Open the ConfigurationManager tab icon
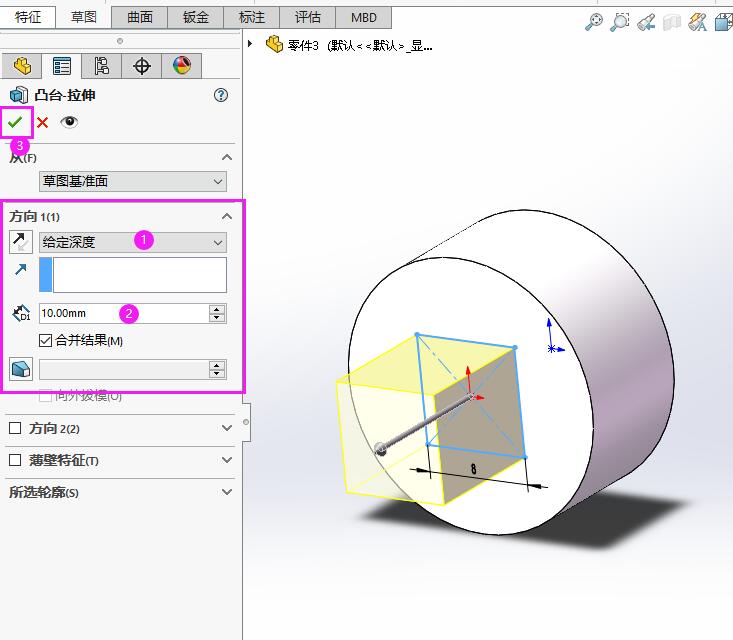The height and width of the screenshot is (640, 733). pos(101,66)
